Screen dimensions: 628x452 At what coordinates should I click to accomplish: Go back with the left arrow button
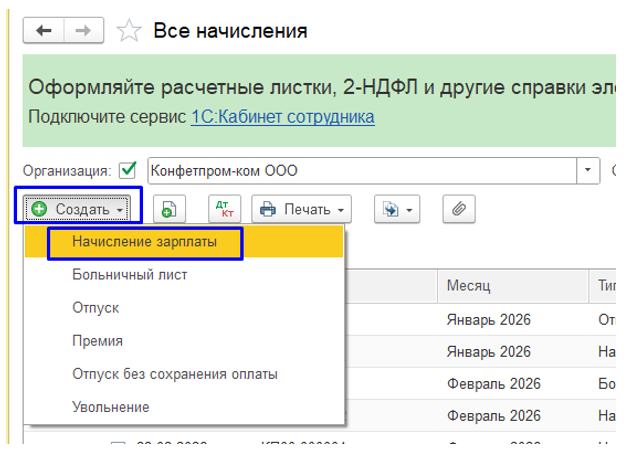click(x=44, y=30)
